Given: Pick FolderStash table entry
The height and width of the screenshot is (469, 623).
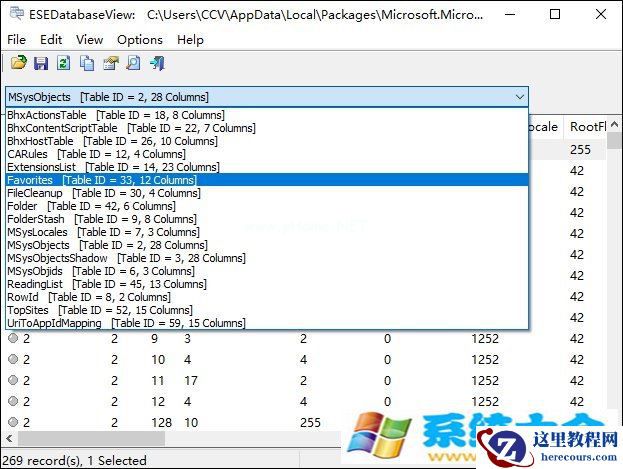Looking at the screenshot, I should (267, 219).
